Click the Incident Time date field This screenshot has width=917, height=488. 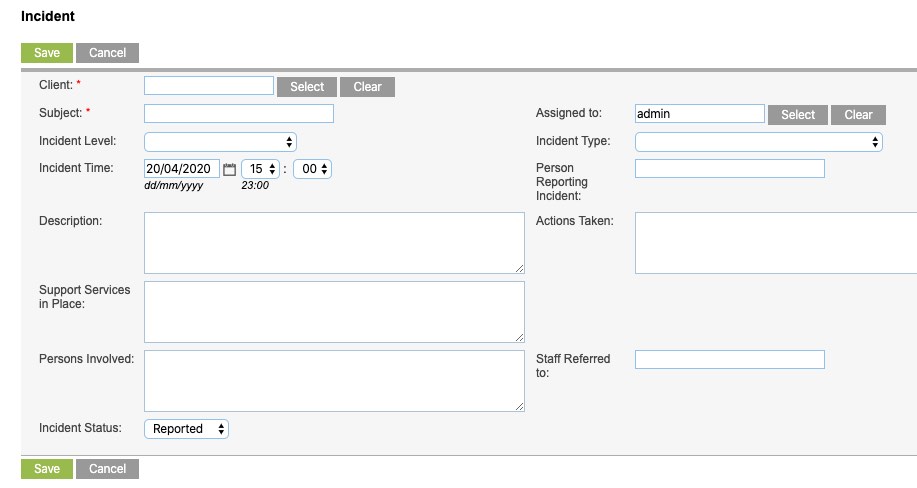point(182,169)
